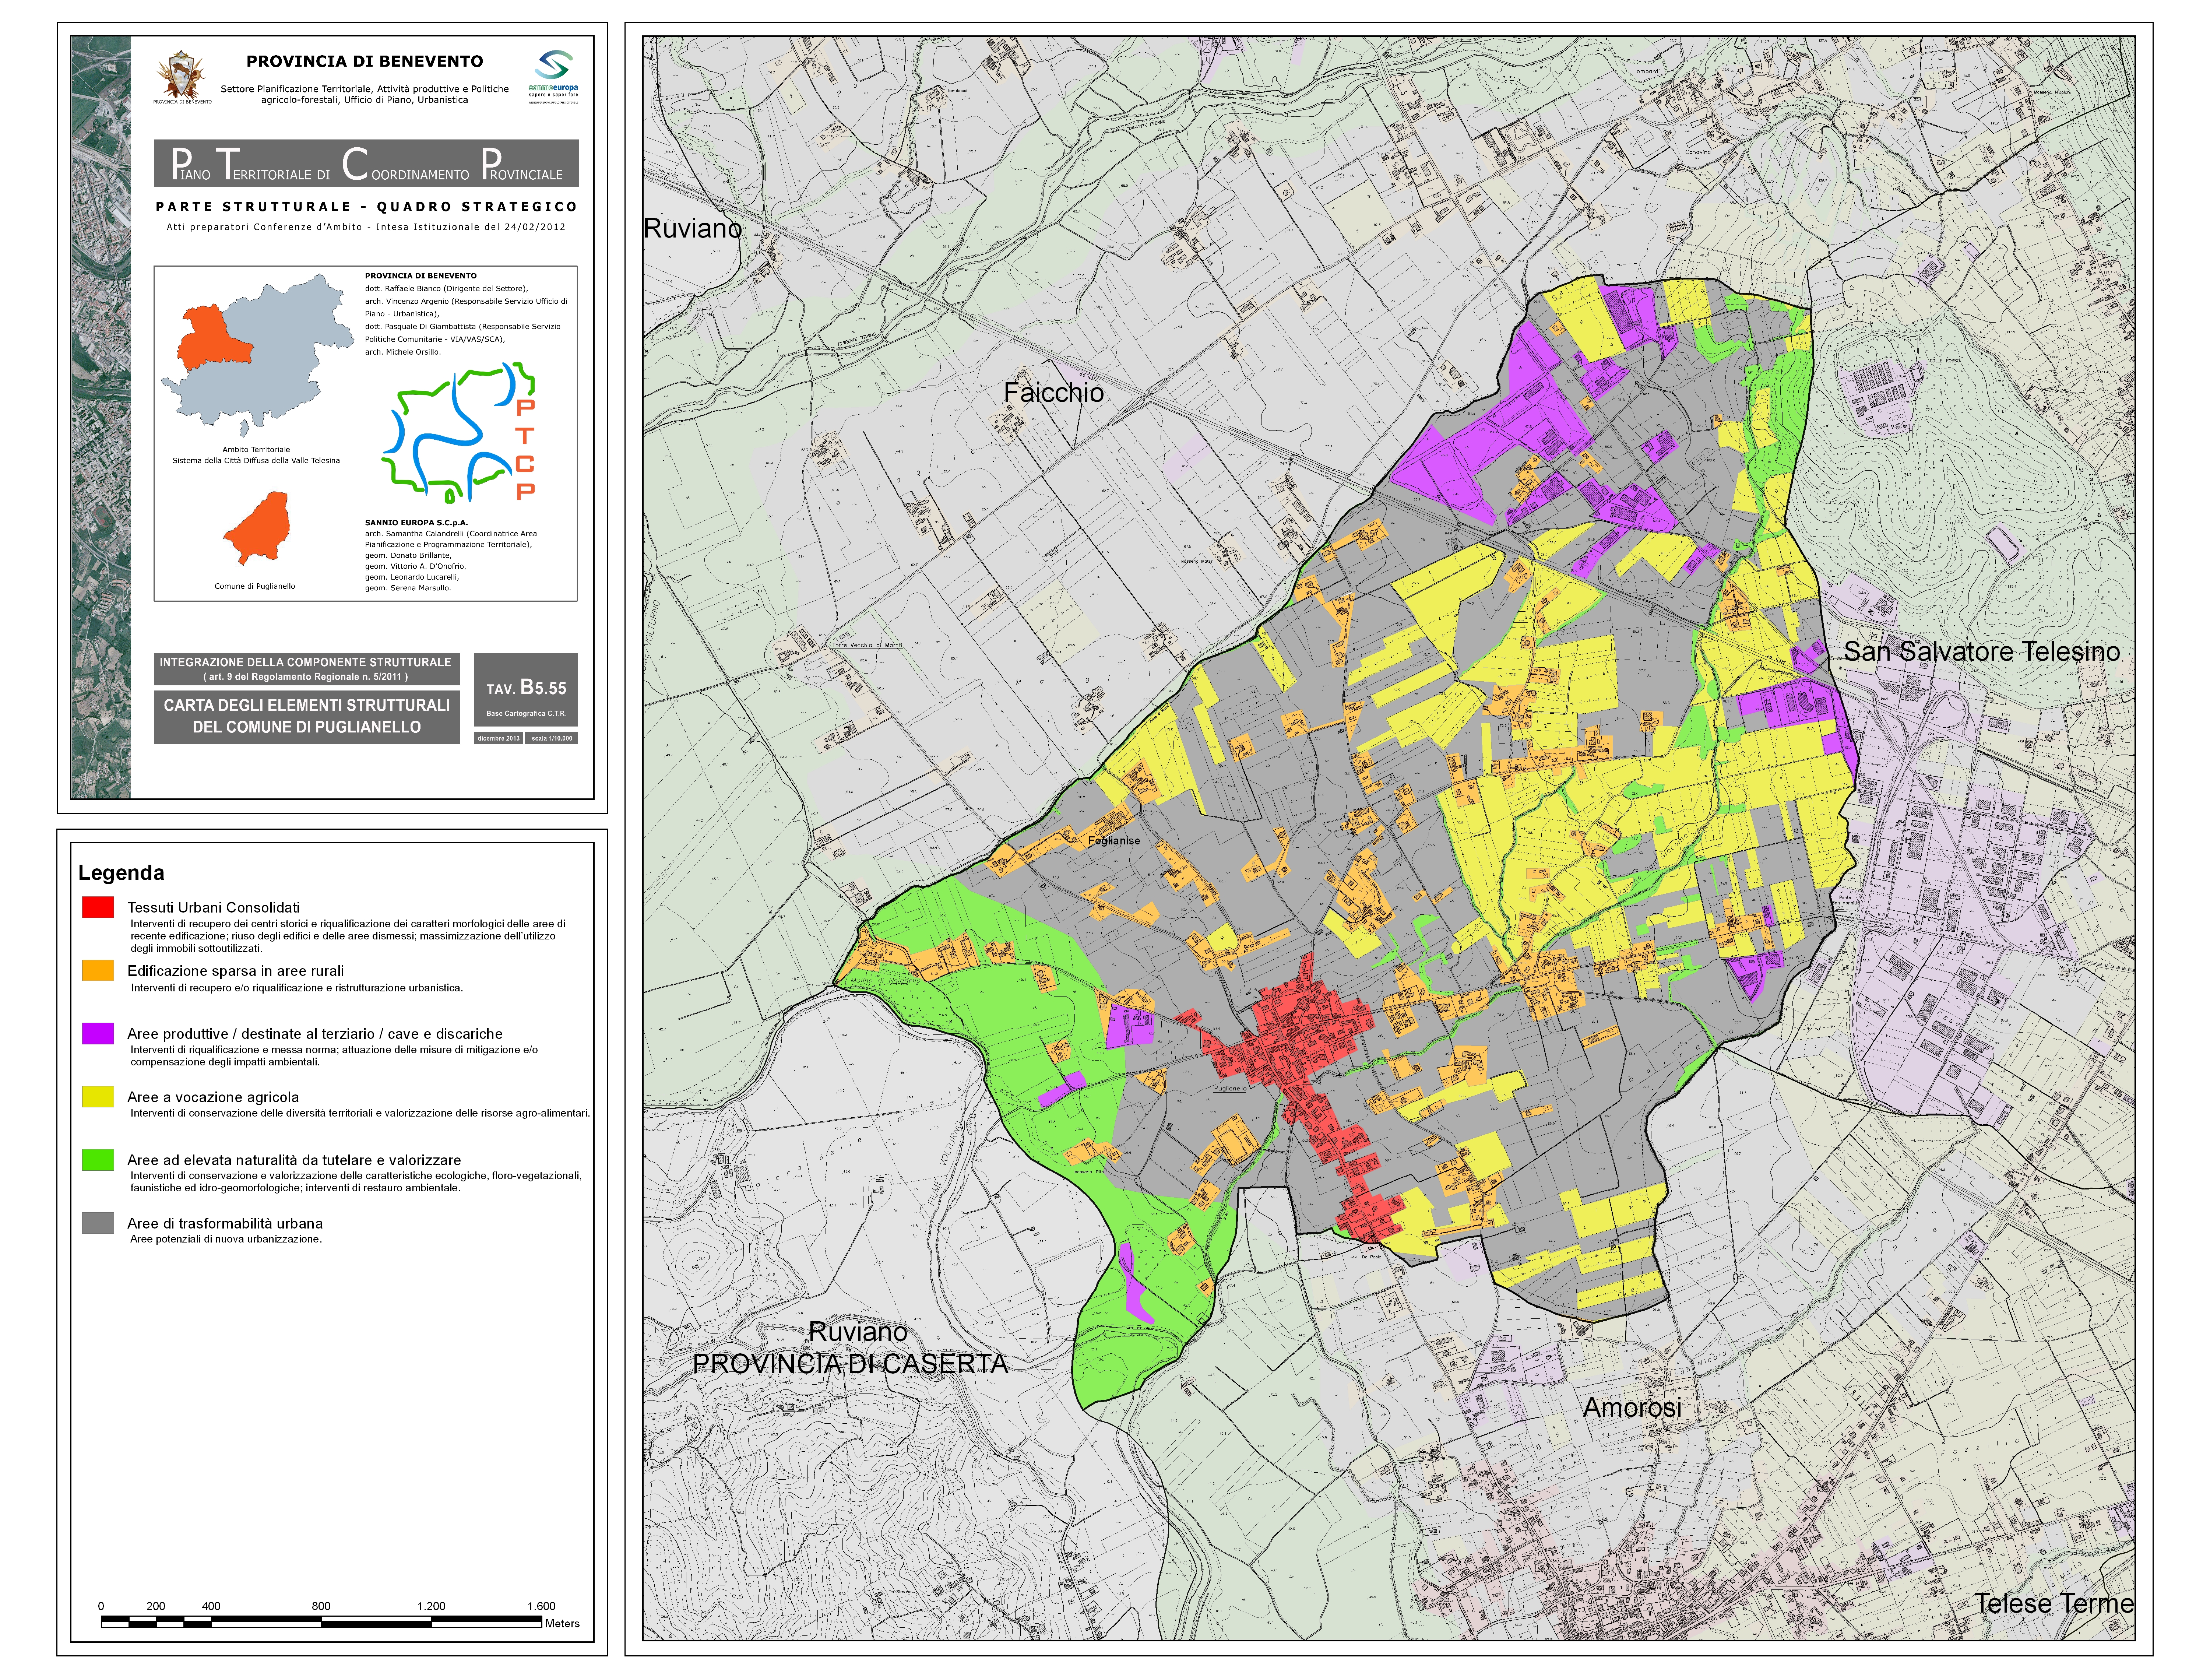
Task: Click the Piano Territoriale di Coordinamento Provinciale banner
Action: point(366,163)
